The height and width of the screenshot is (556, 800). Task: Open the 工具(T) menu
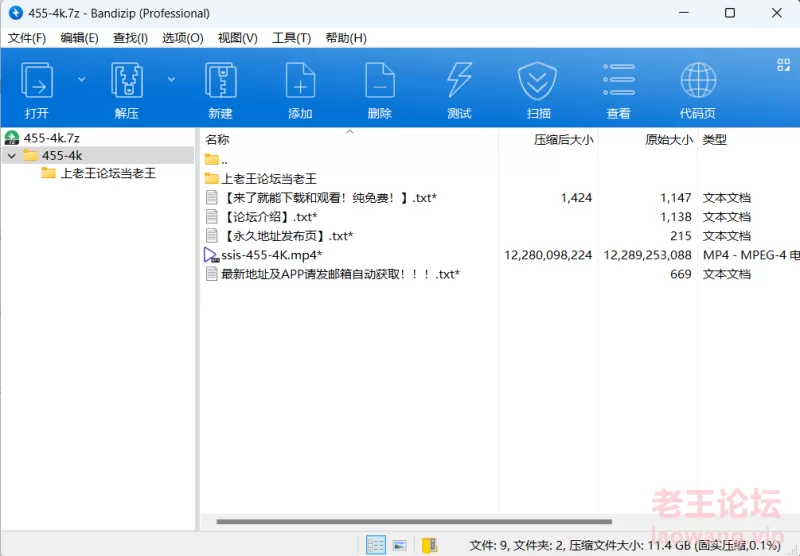(291, 38)
